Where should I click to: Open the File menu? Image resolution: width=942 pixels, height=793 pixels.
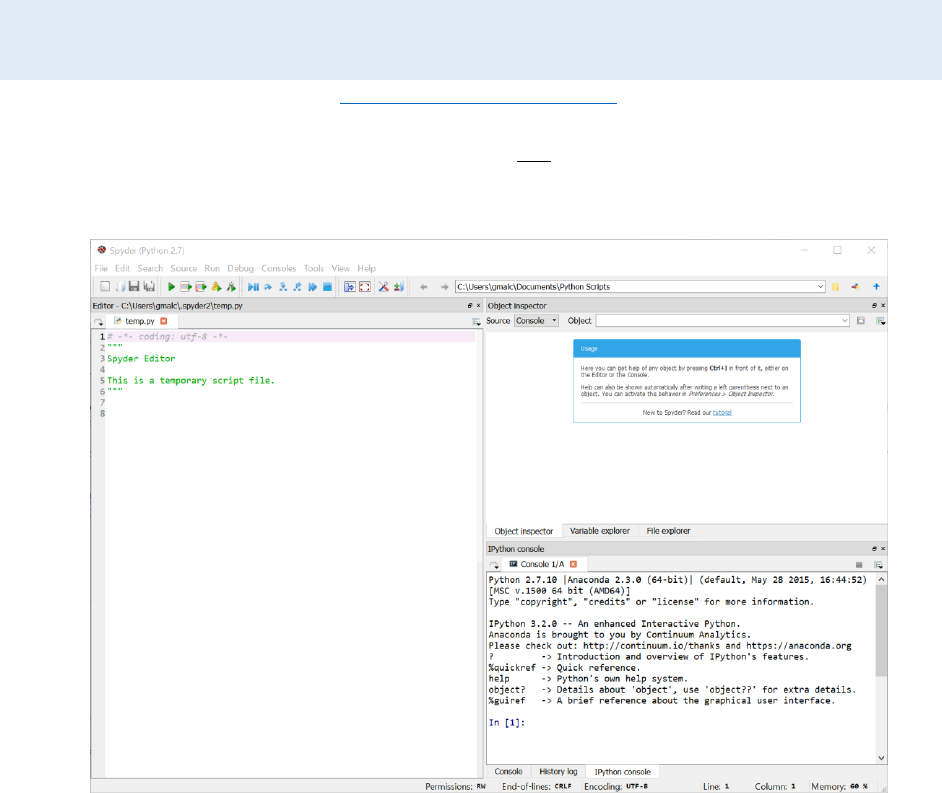[x=101, y=269]
